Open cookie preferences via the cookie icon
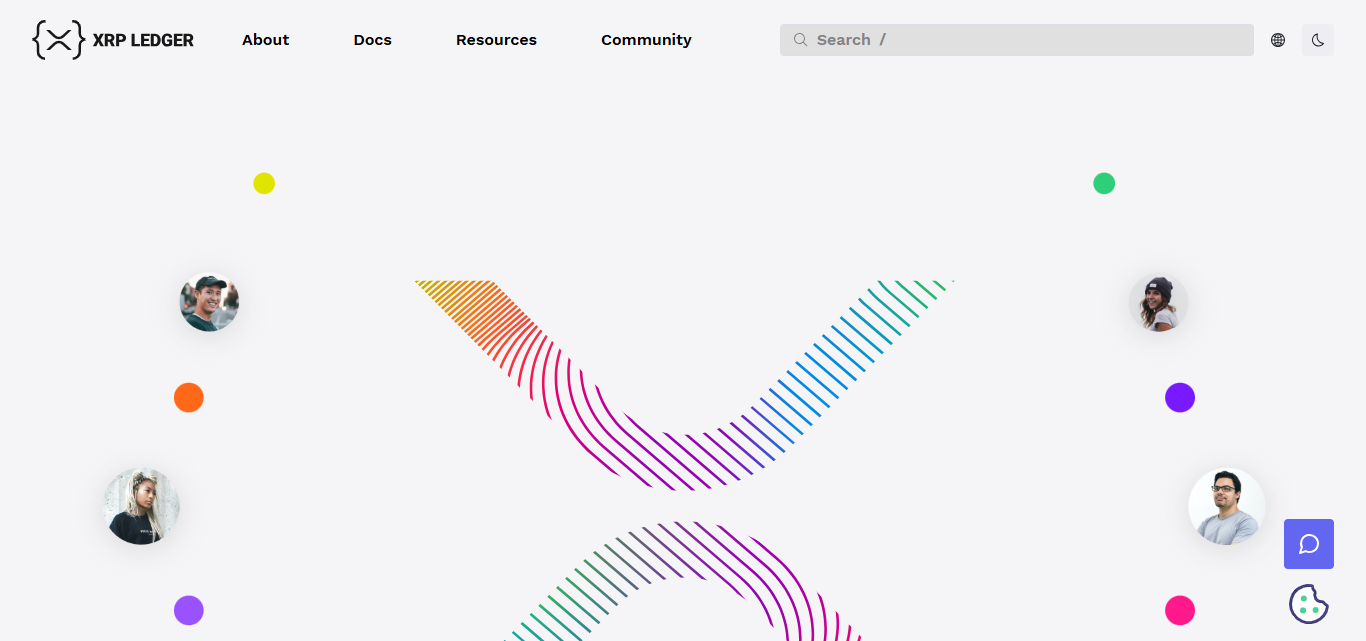Image resolution: width=1366 pixels, height=641 pixels. pyautogui.click(x=1308, y=604)
